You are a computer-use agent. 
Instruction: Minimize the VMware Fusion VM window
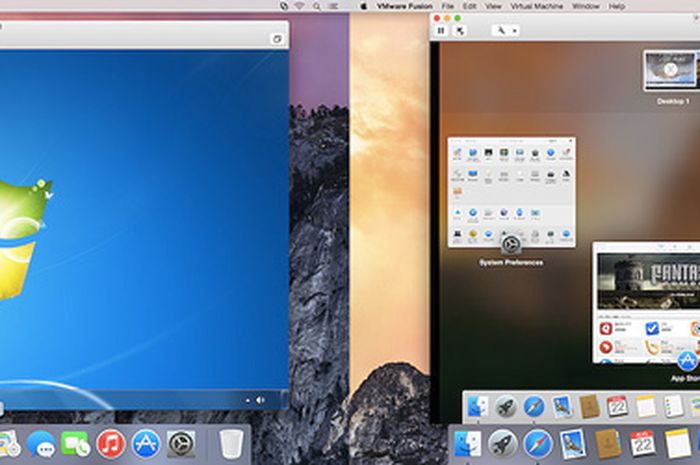click(x=447, y=18)
